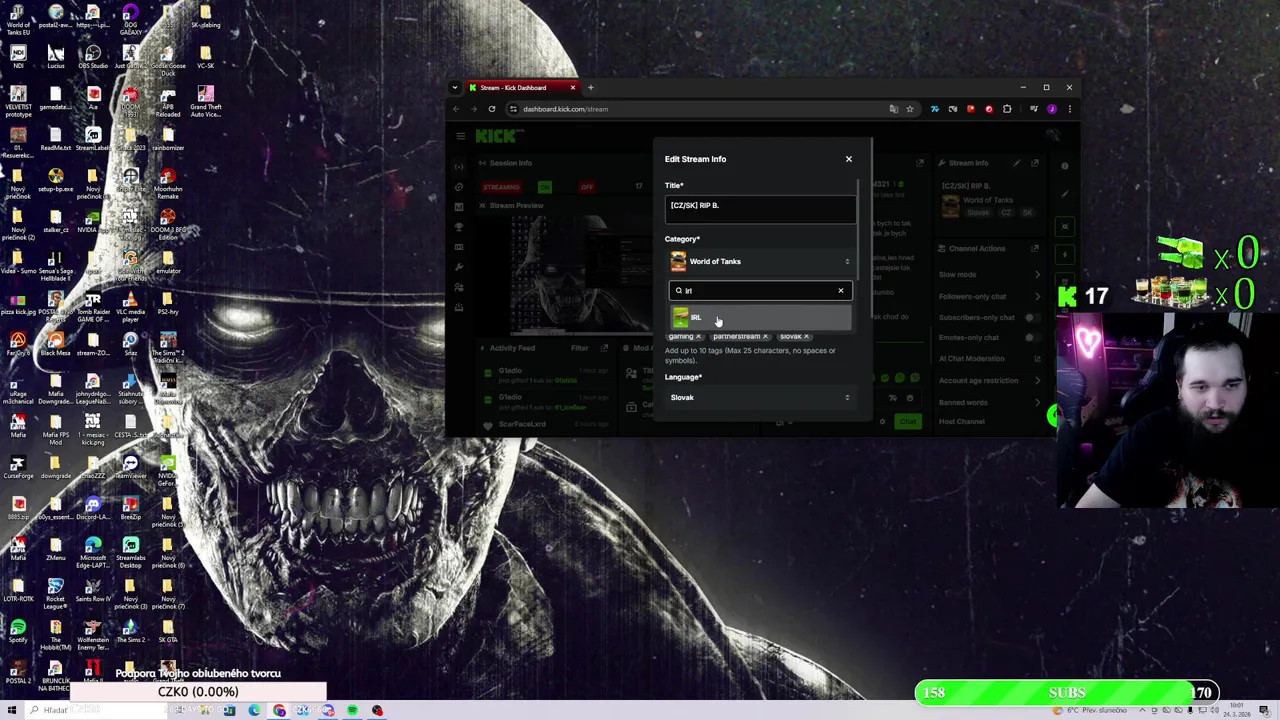Click the Kick logo
This screenshot has height=720, width=1280.
497,136
